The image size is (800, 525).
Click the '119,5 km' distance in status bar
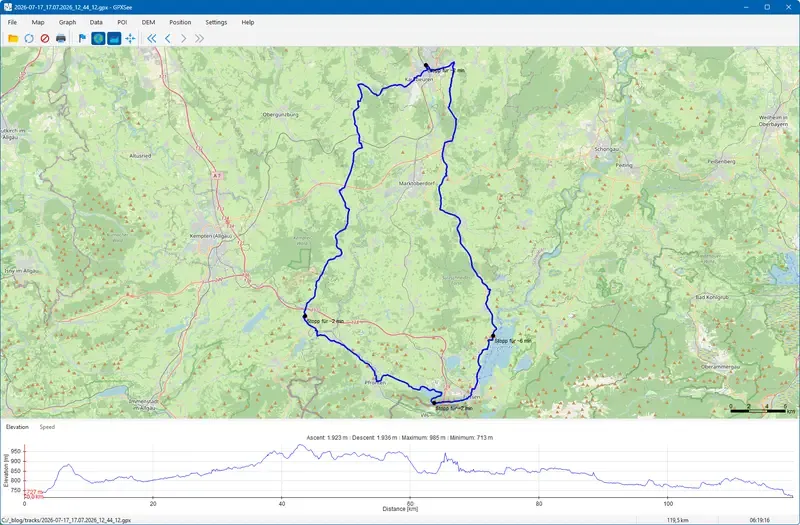(677, 520)
